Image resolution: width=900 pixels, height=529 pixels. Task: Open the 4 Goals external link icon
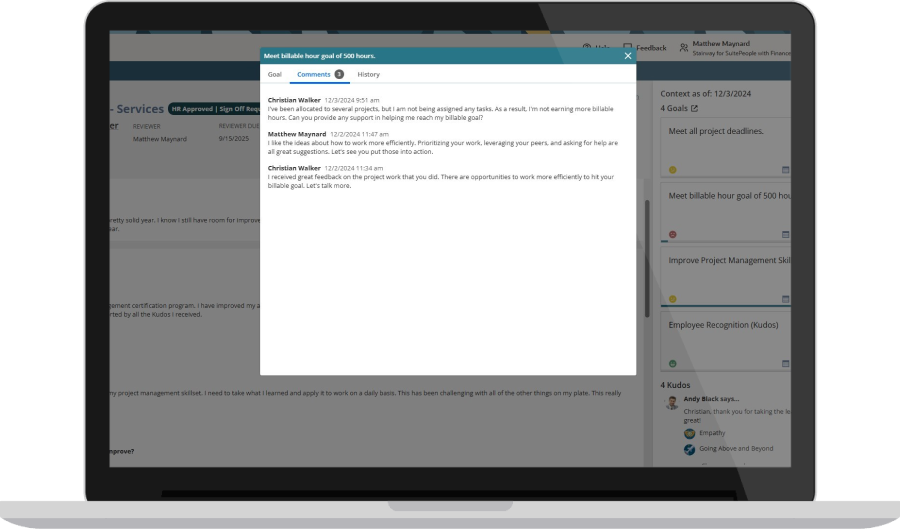(x=694, y=108)
